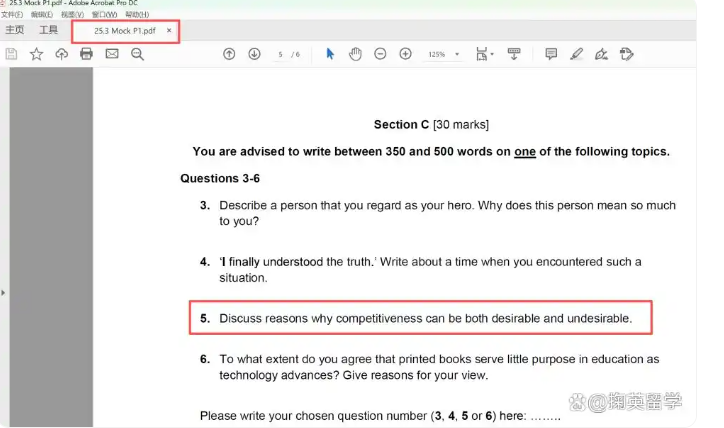Open the 主页 home tab
Viewport: 724px width, 428px height.
click(x=14, y=31)
